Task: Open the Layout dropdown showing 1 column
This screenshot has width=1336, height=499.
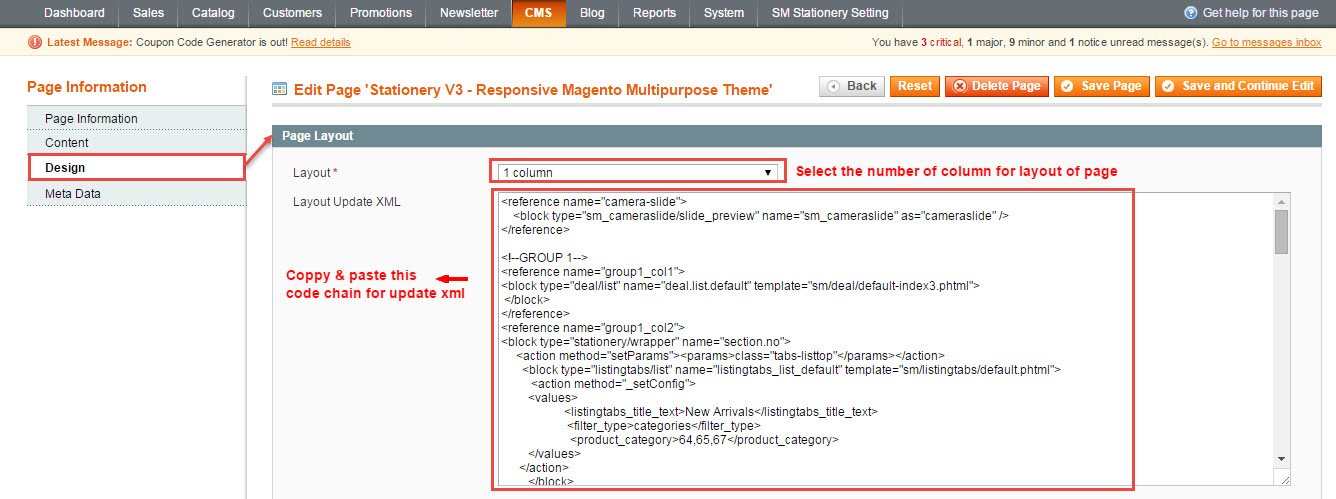Action: (638, 172)
